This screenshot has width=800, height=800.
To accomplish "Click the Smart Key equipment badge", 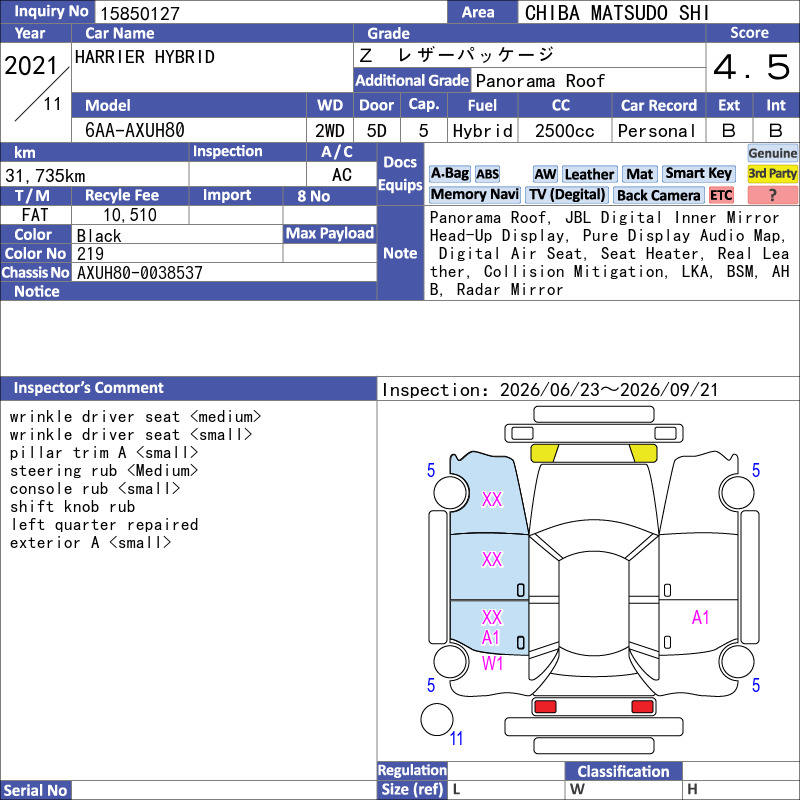I will tap(698, 174).
